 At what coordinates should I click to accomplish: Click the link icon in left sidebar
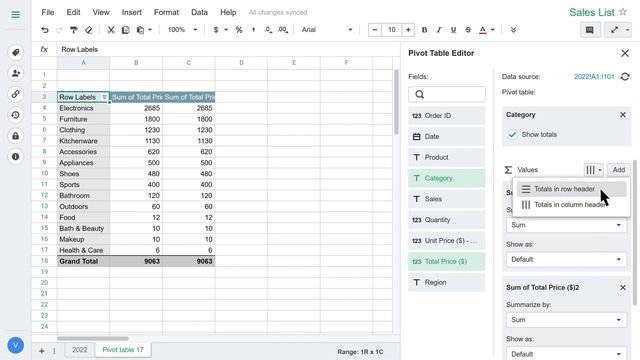pos(16,94)
